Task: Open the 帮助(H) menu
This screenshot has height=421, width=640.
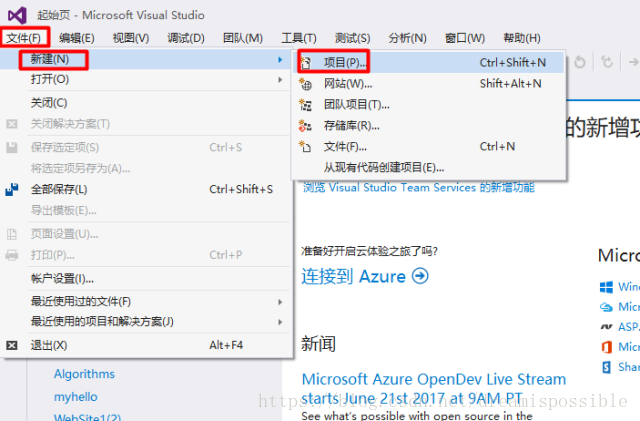Action: coord(522,38)
